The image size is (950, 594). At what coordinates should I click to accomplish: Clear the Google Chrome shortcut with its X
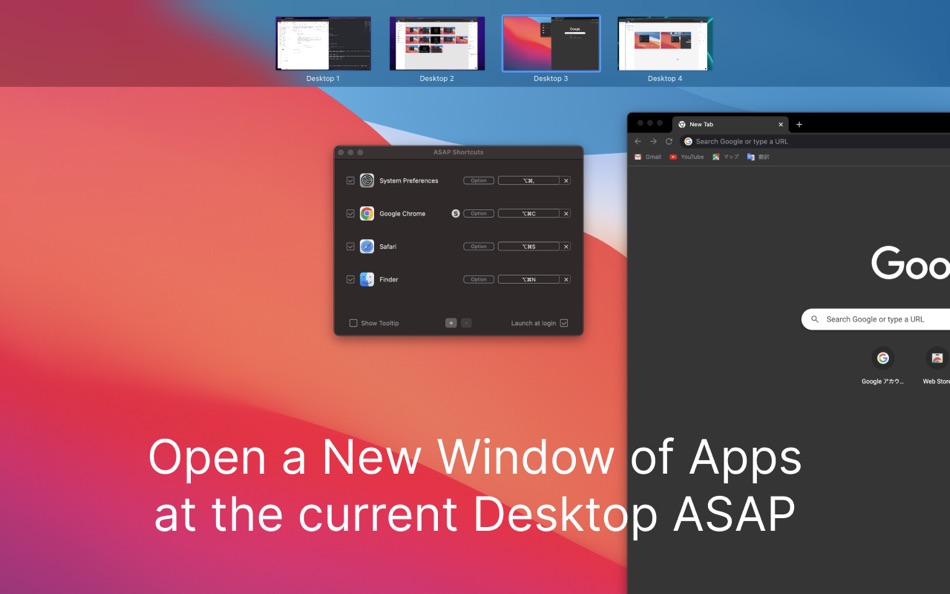[566, 213]
